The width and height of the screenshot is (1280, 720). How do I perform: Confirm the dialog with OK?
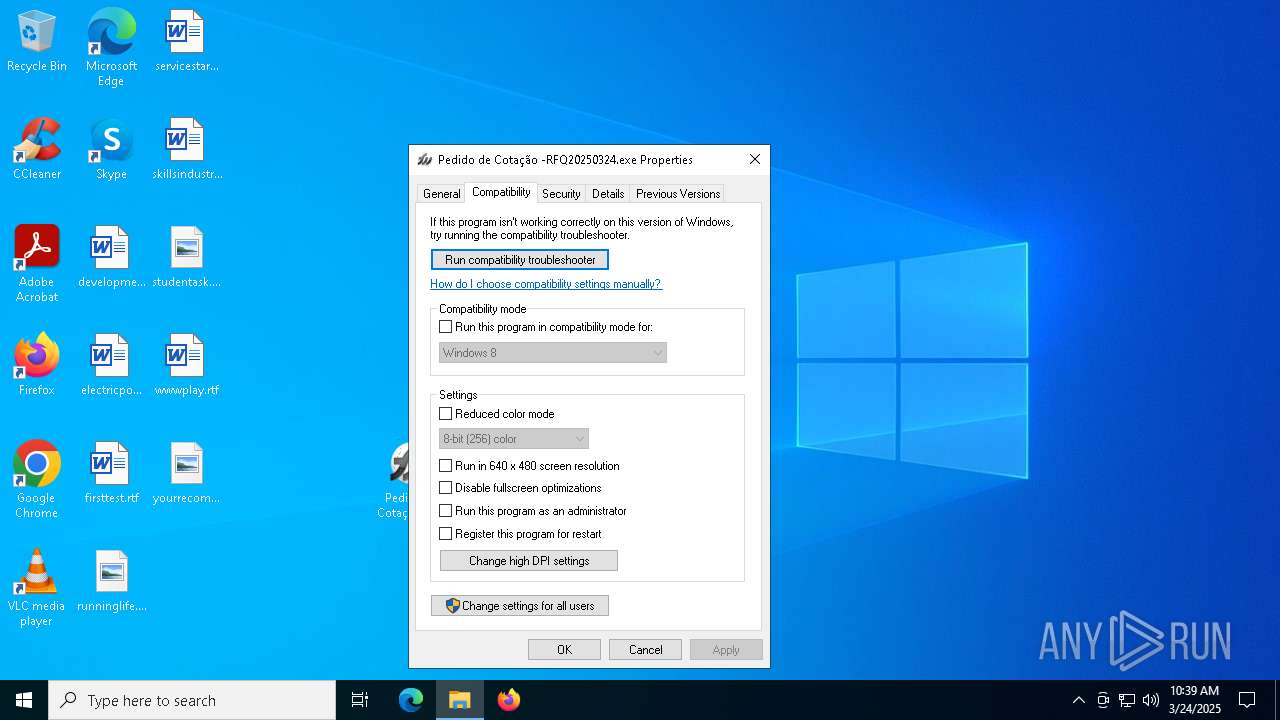(x=564, y=650)
